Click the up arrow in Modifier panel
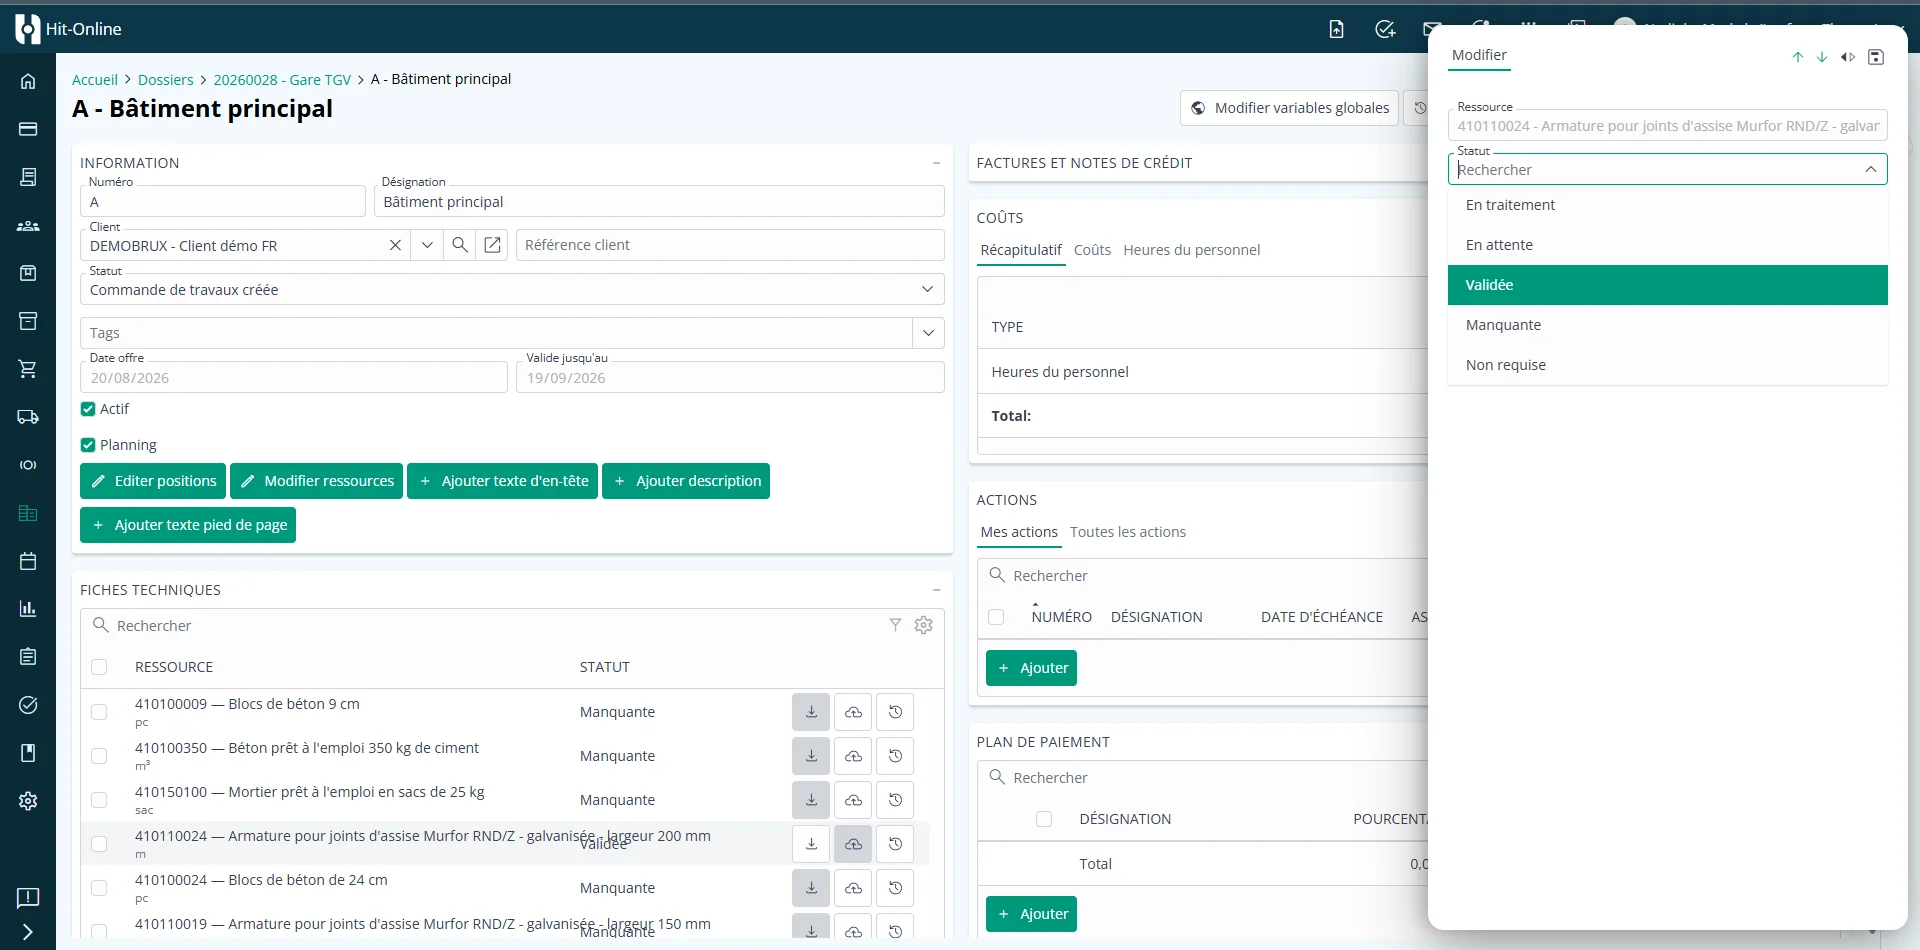 pos(1798,57)
